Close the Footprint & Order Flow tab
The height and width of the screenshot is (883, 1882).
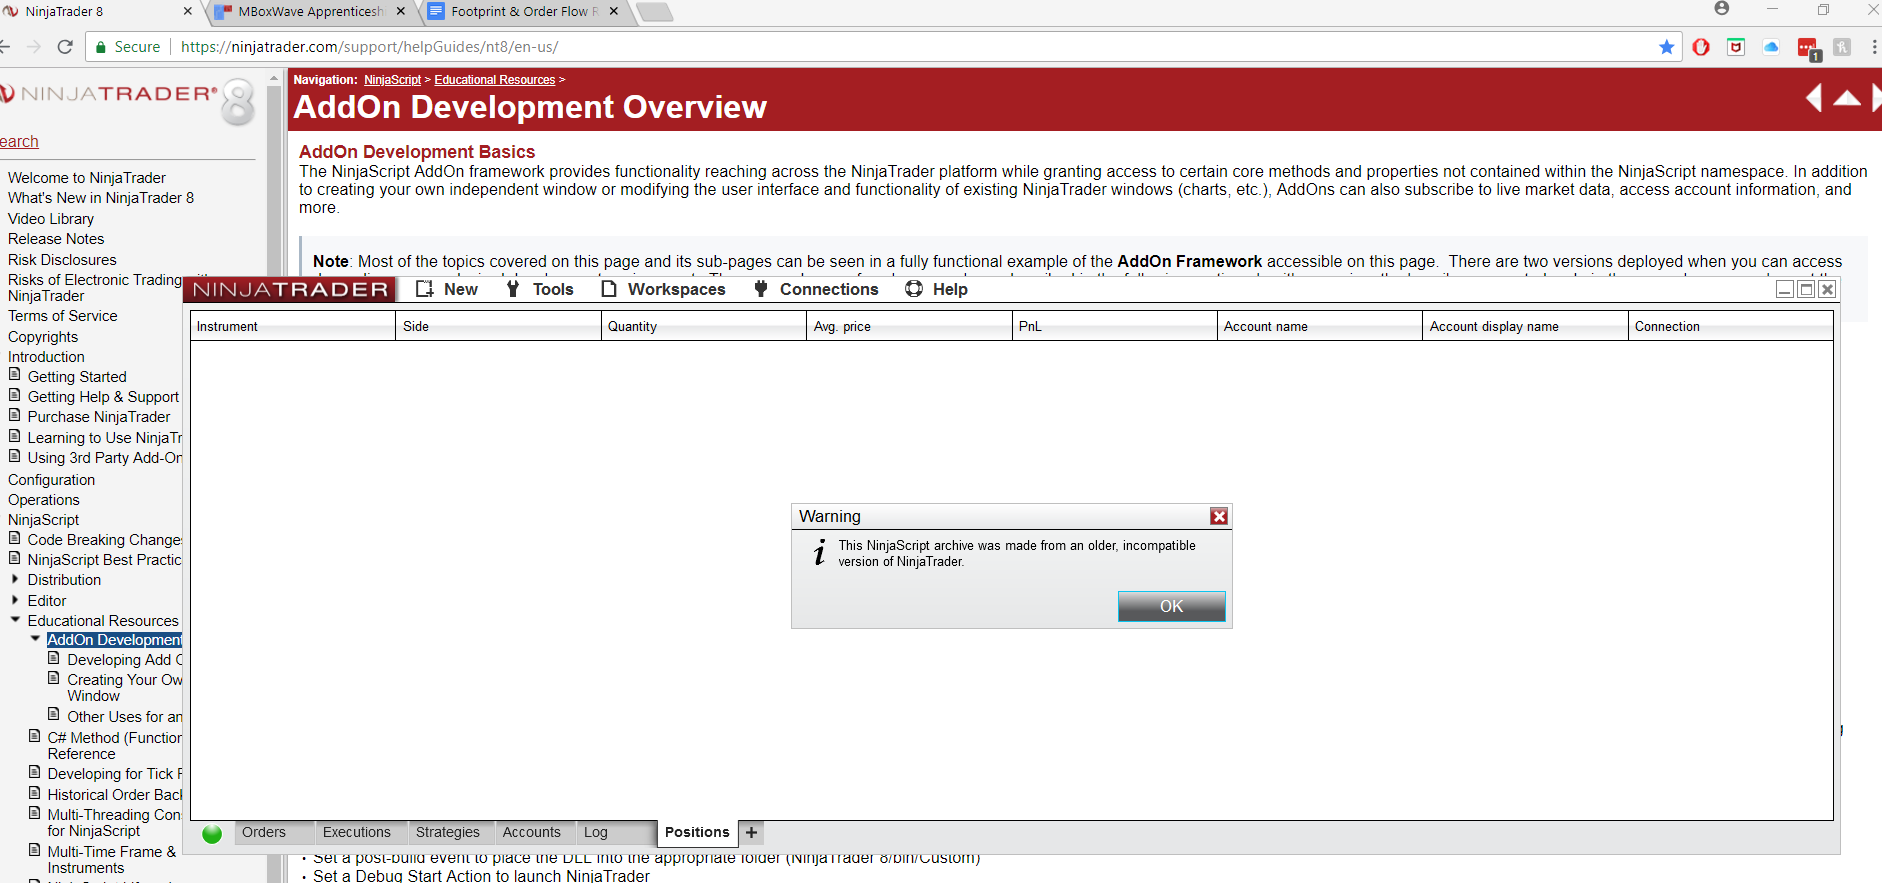coord(614,11)
